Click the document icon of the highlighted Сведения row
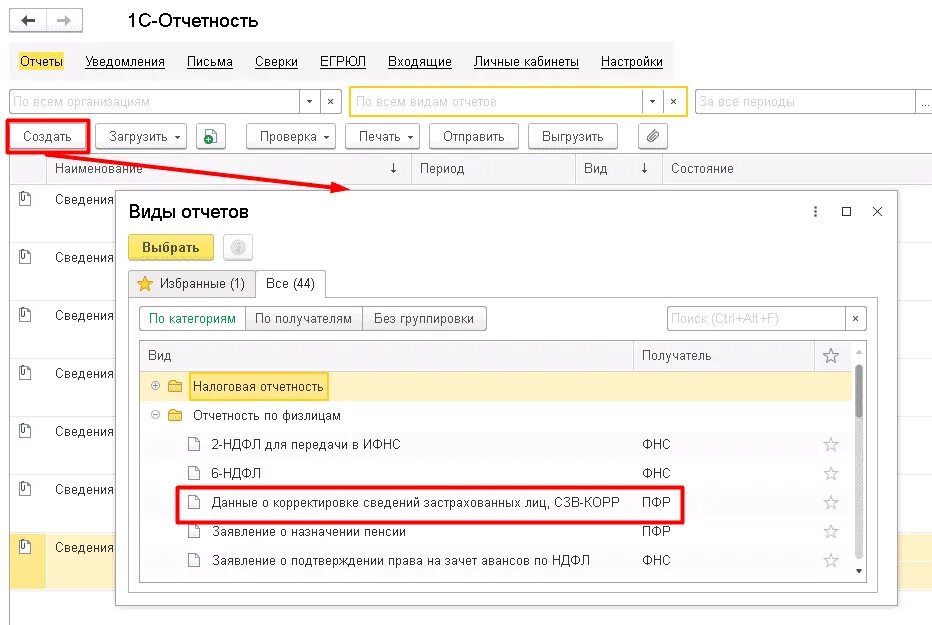The width and height of the screenshot is (932, 625). 25,546
